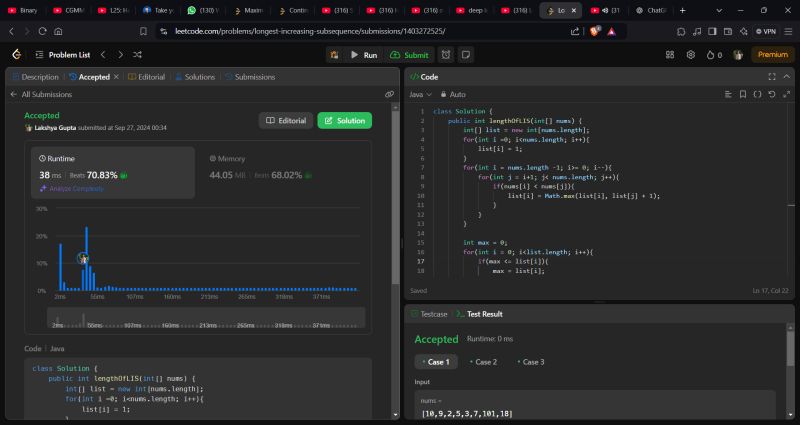800x425 pixels.
Task: Switch to the Submissions tab
Action: [250, 77]
